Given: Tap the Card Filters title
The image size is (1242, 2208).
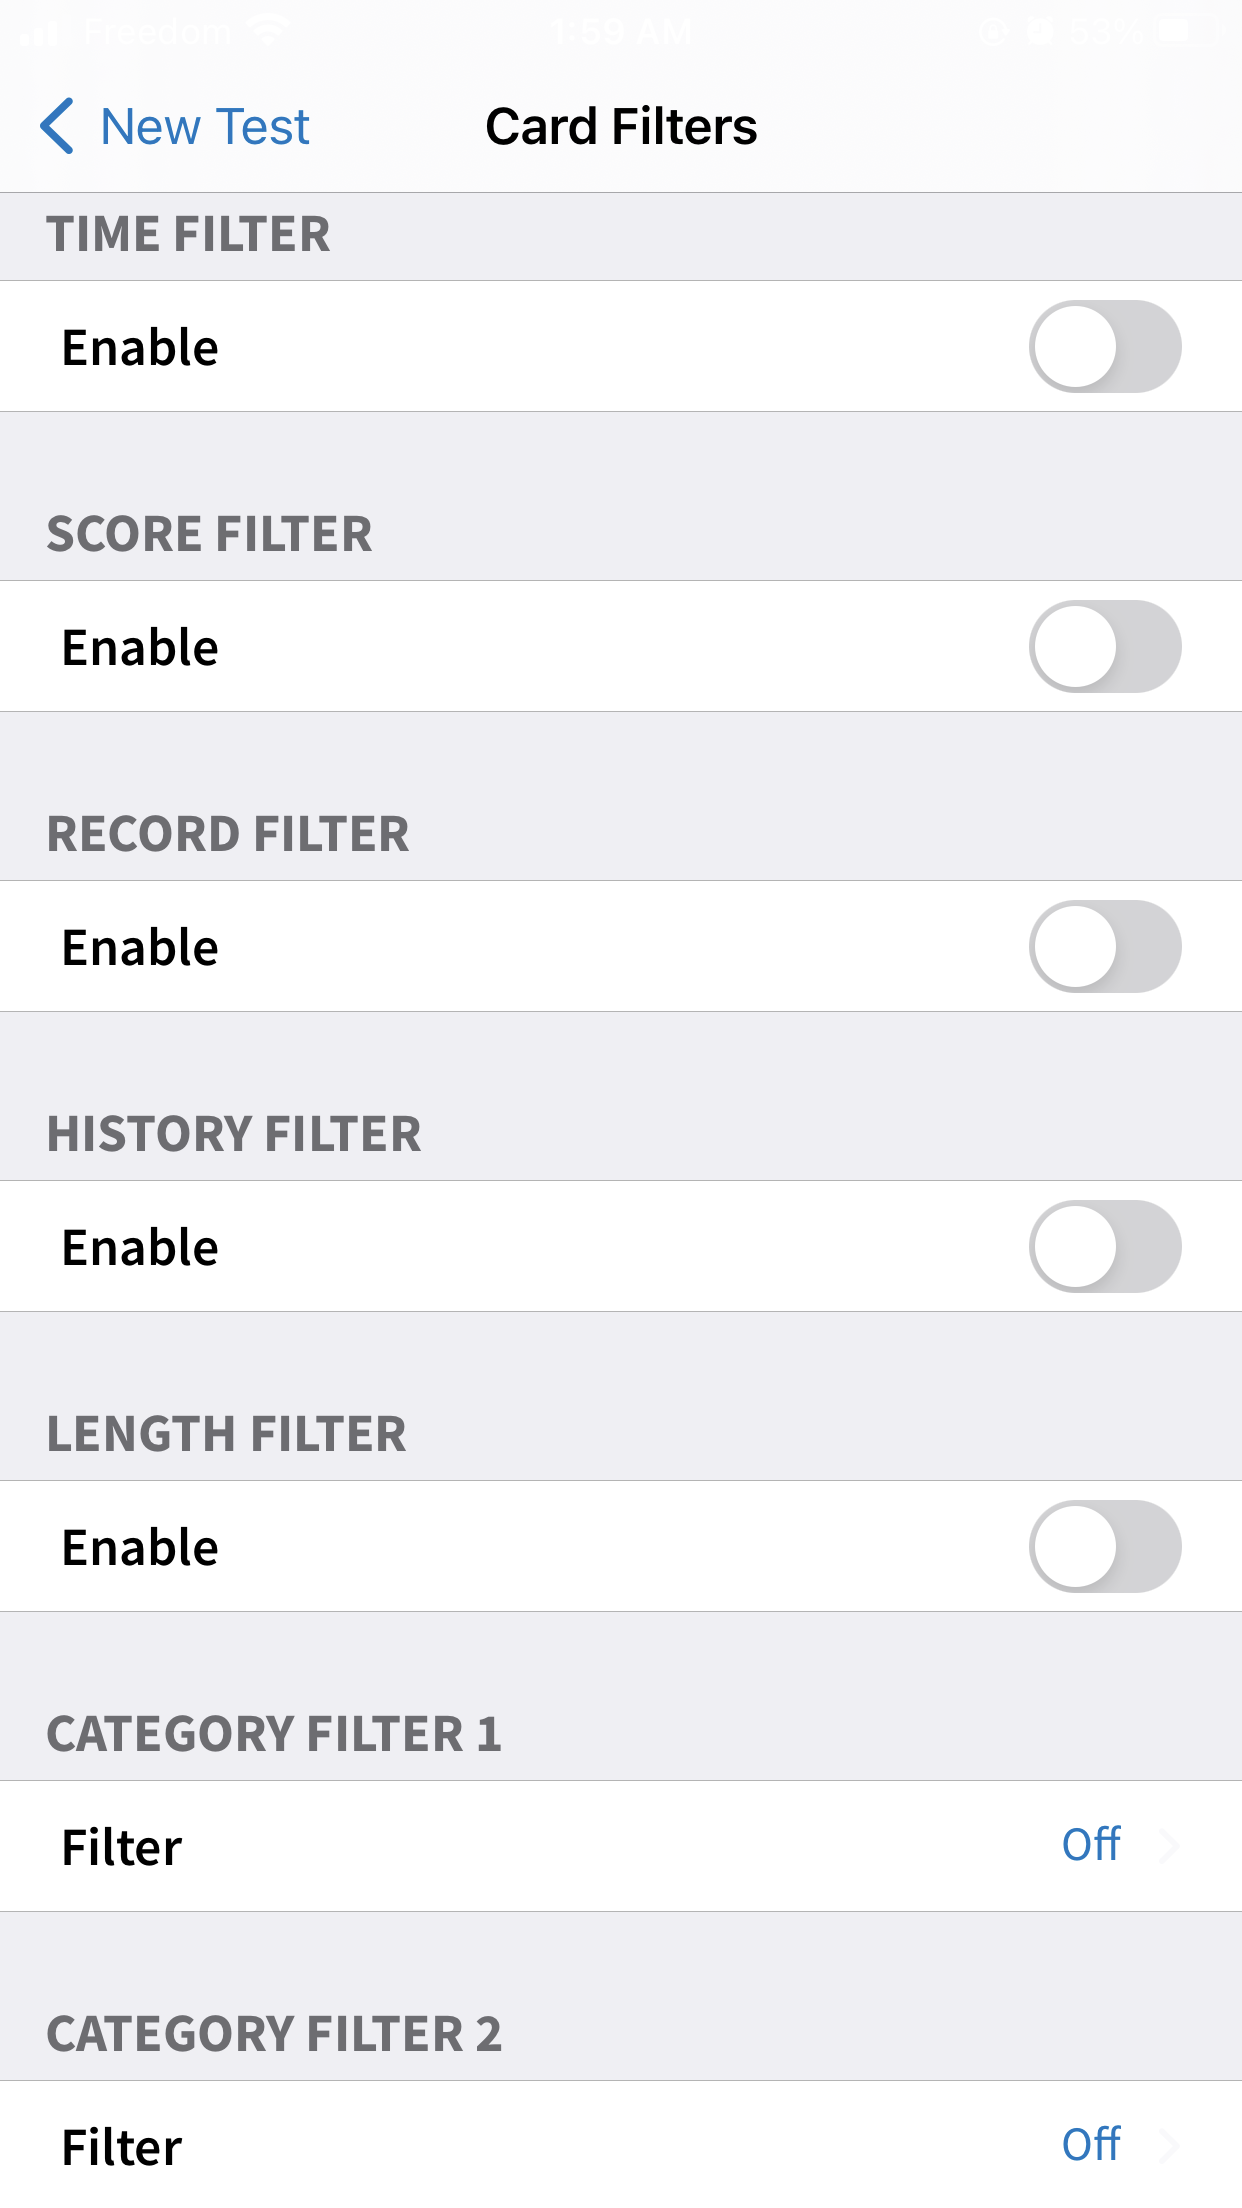Looking at the screenshot, I should (621, 127).
